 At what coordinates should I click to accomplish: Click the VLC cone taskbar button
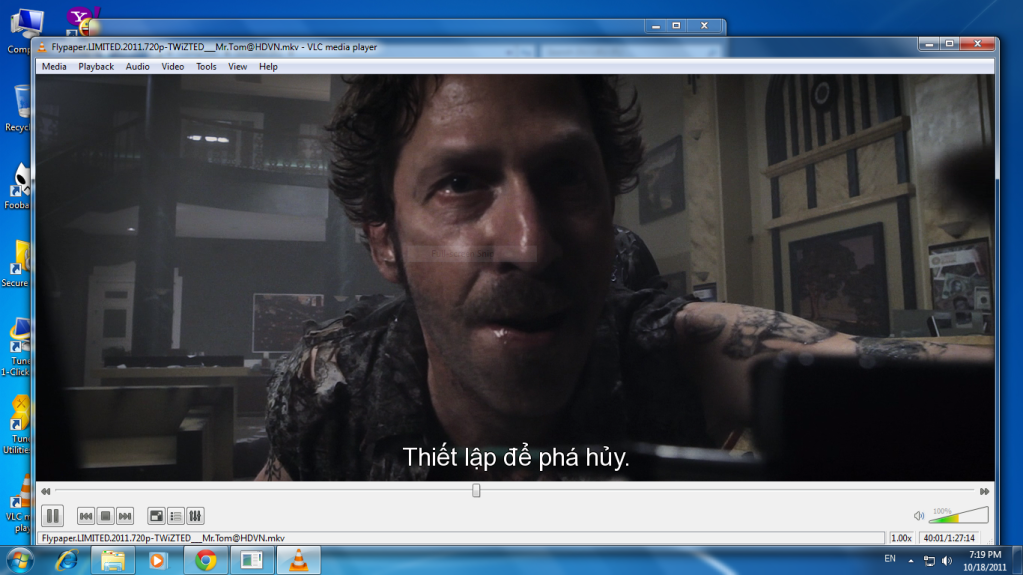click(299, 560)
